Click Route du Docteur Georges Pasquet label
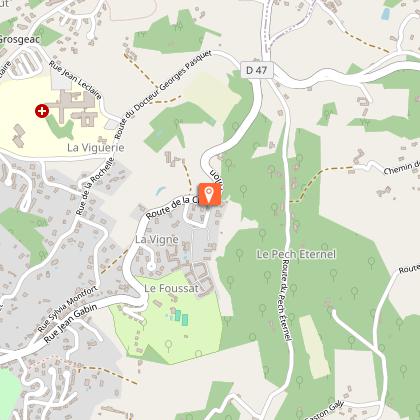This screenshot has height=420, width=420. click(x=163, y=95)
